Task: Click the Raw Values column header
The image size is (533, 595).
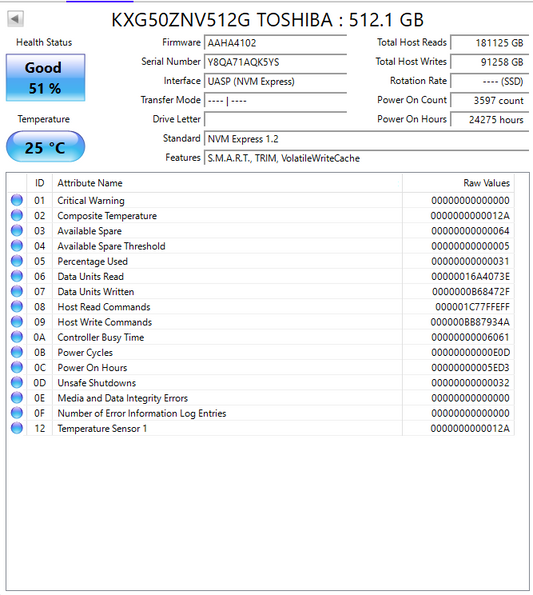Action: (x=458, y=183)
